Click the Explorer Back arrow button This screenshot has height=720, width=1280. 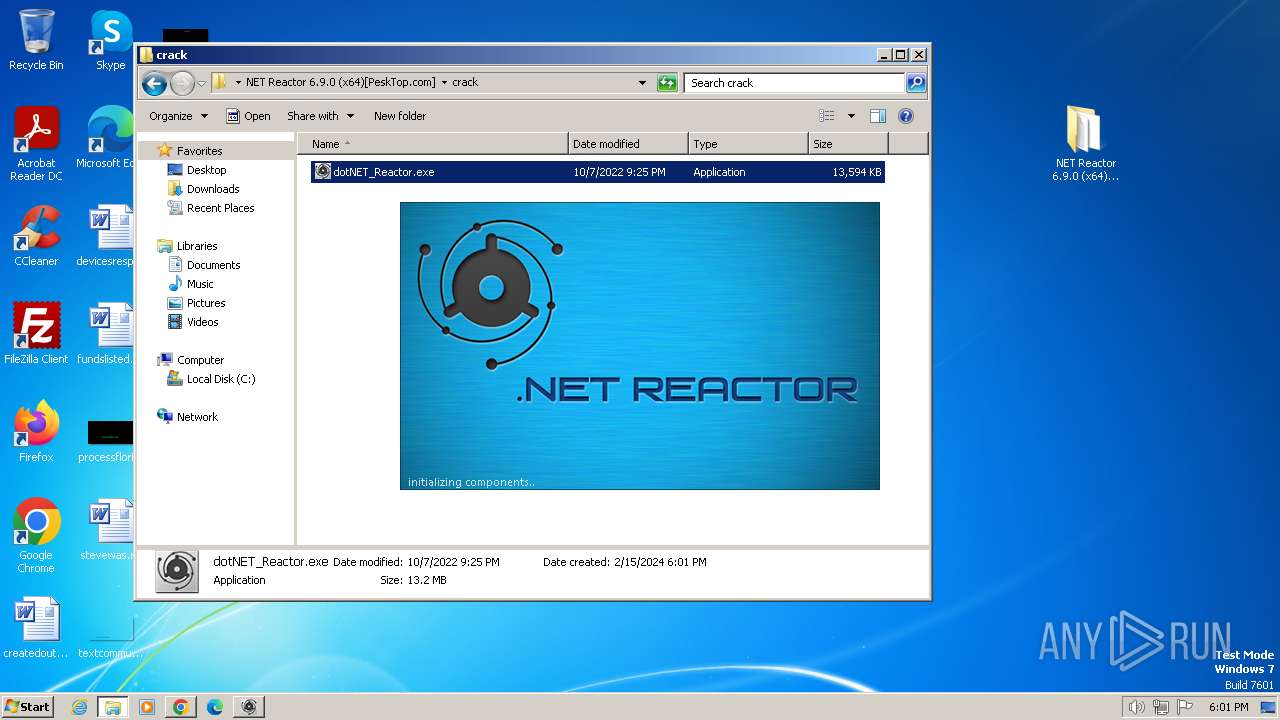point(154,83)
